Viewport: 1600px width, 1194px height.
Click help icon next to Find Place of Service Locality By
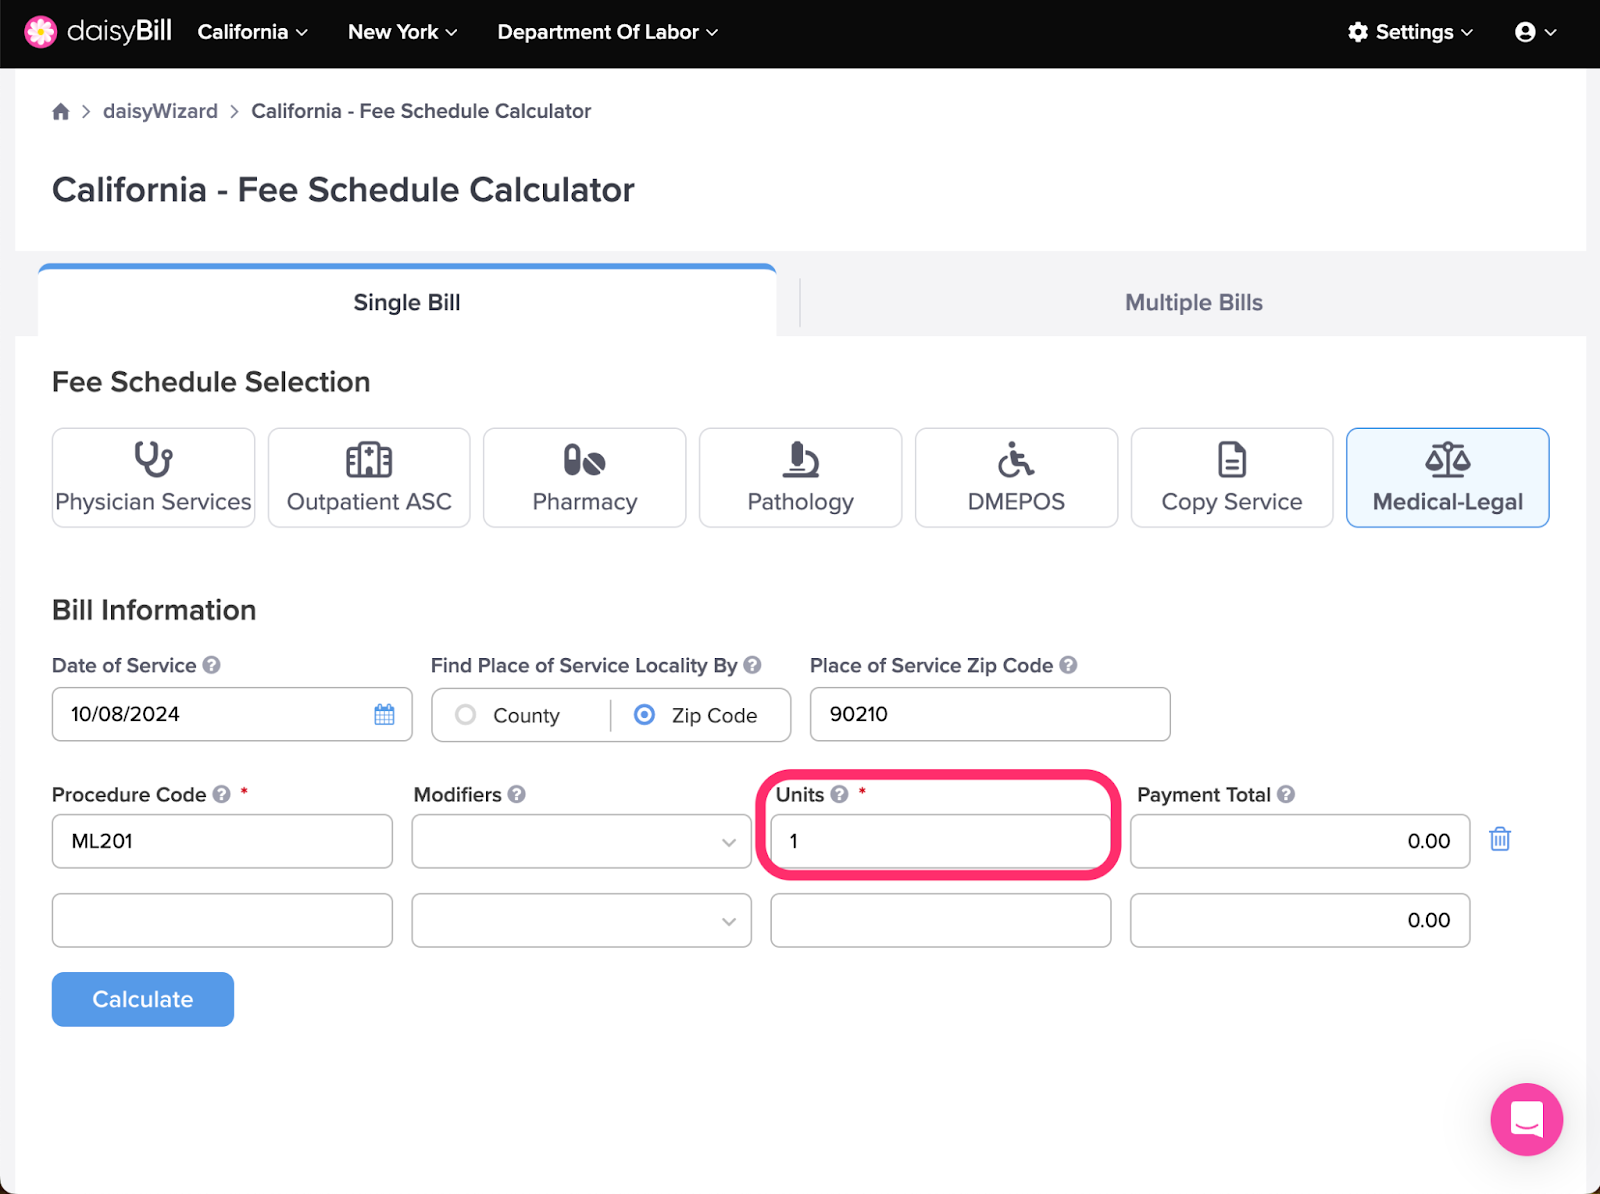click(752, 665)
